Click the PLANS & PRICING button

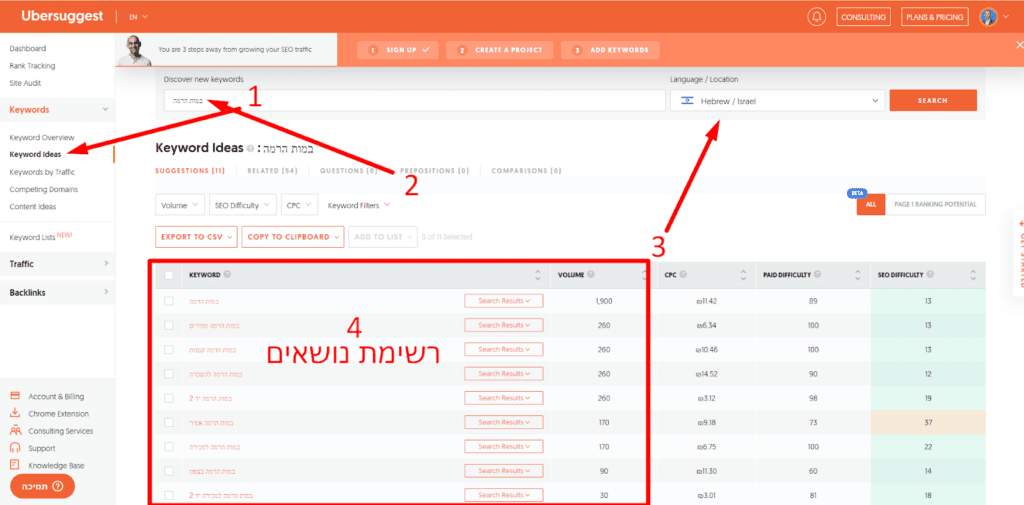(x=935, y=17)
